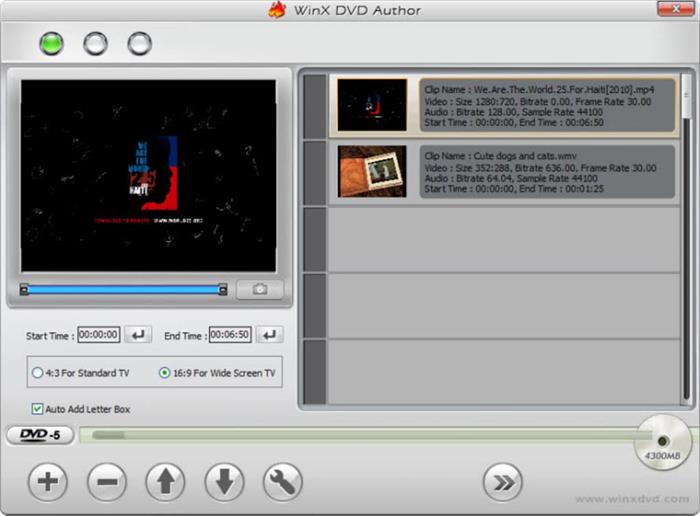
Task: Move selected clip down with arrow button
Action: [x=224, y=482]
